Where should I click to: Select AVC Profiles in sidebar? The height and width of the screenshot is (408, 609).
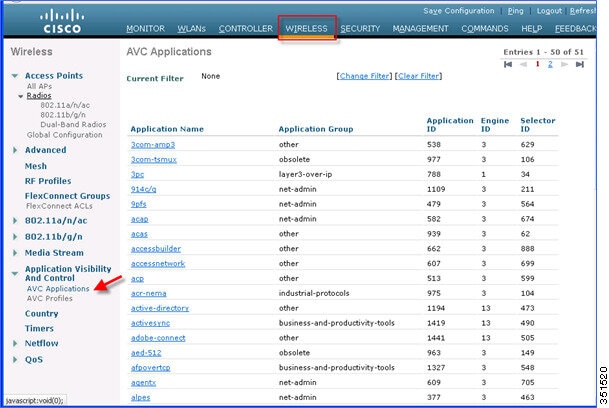tap(50, 298)
